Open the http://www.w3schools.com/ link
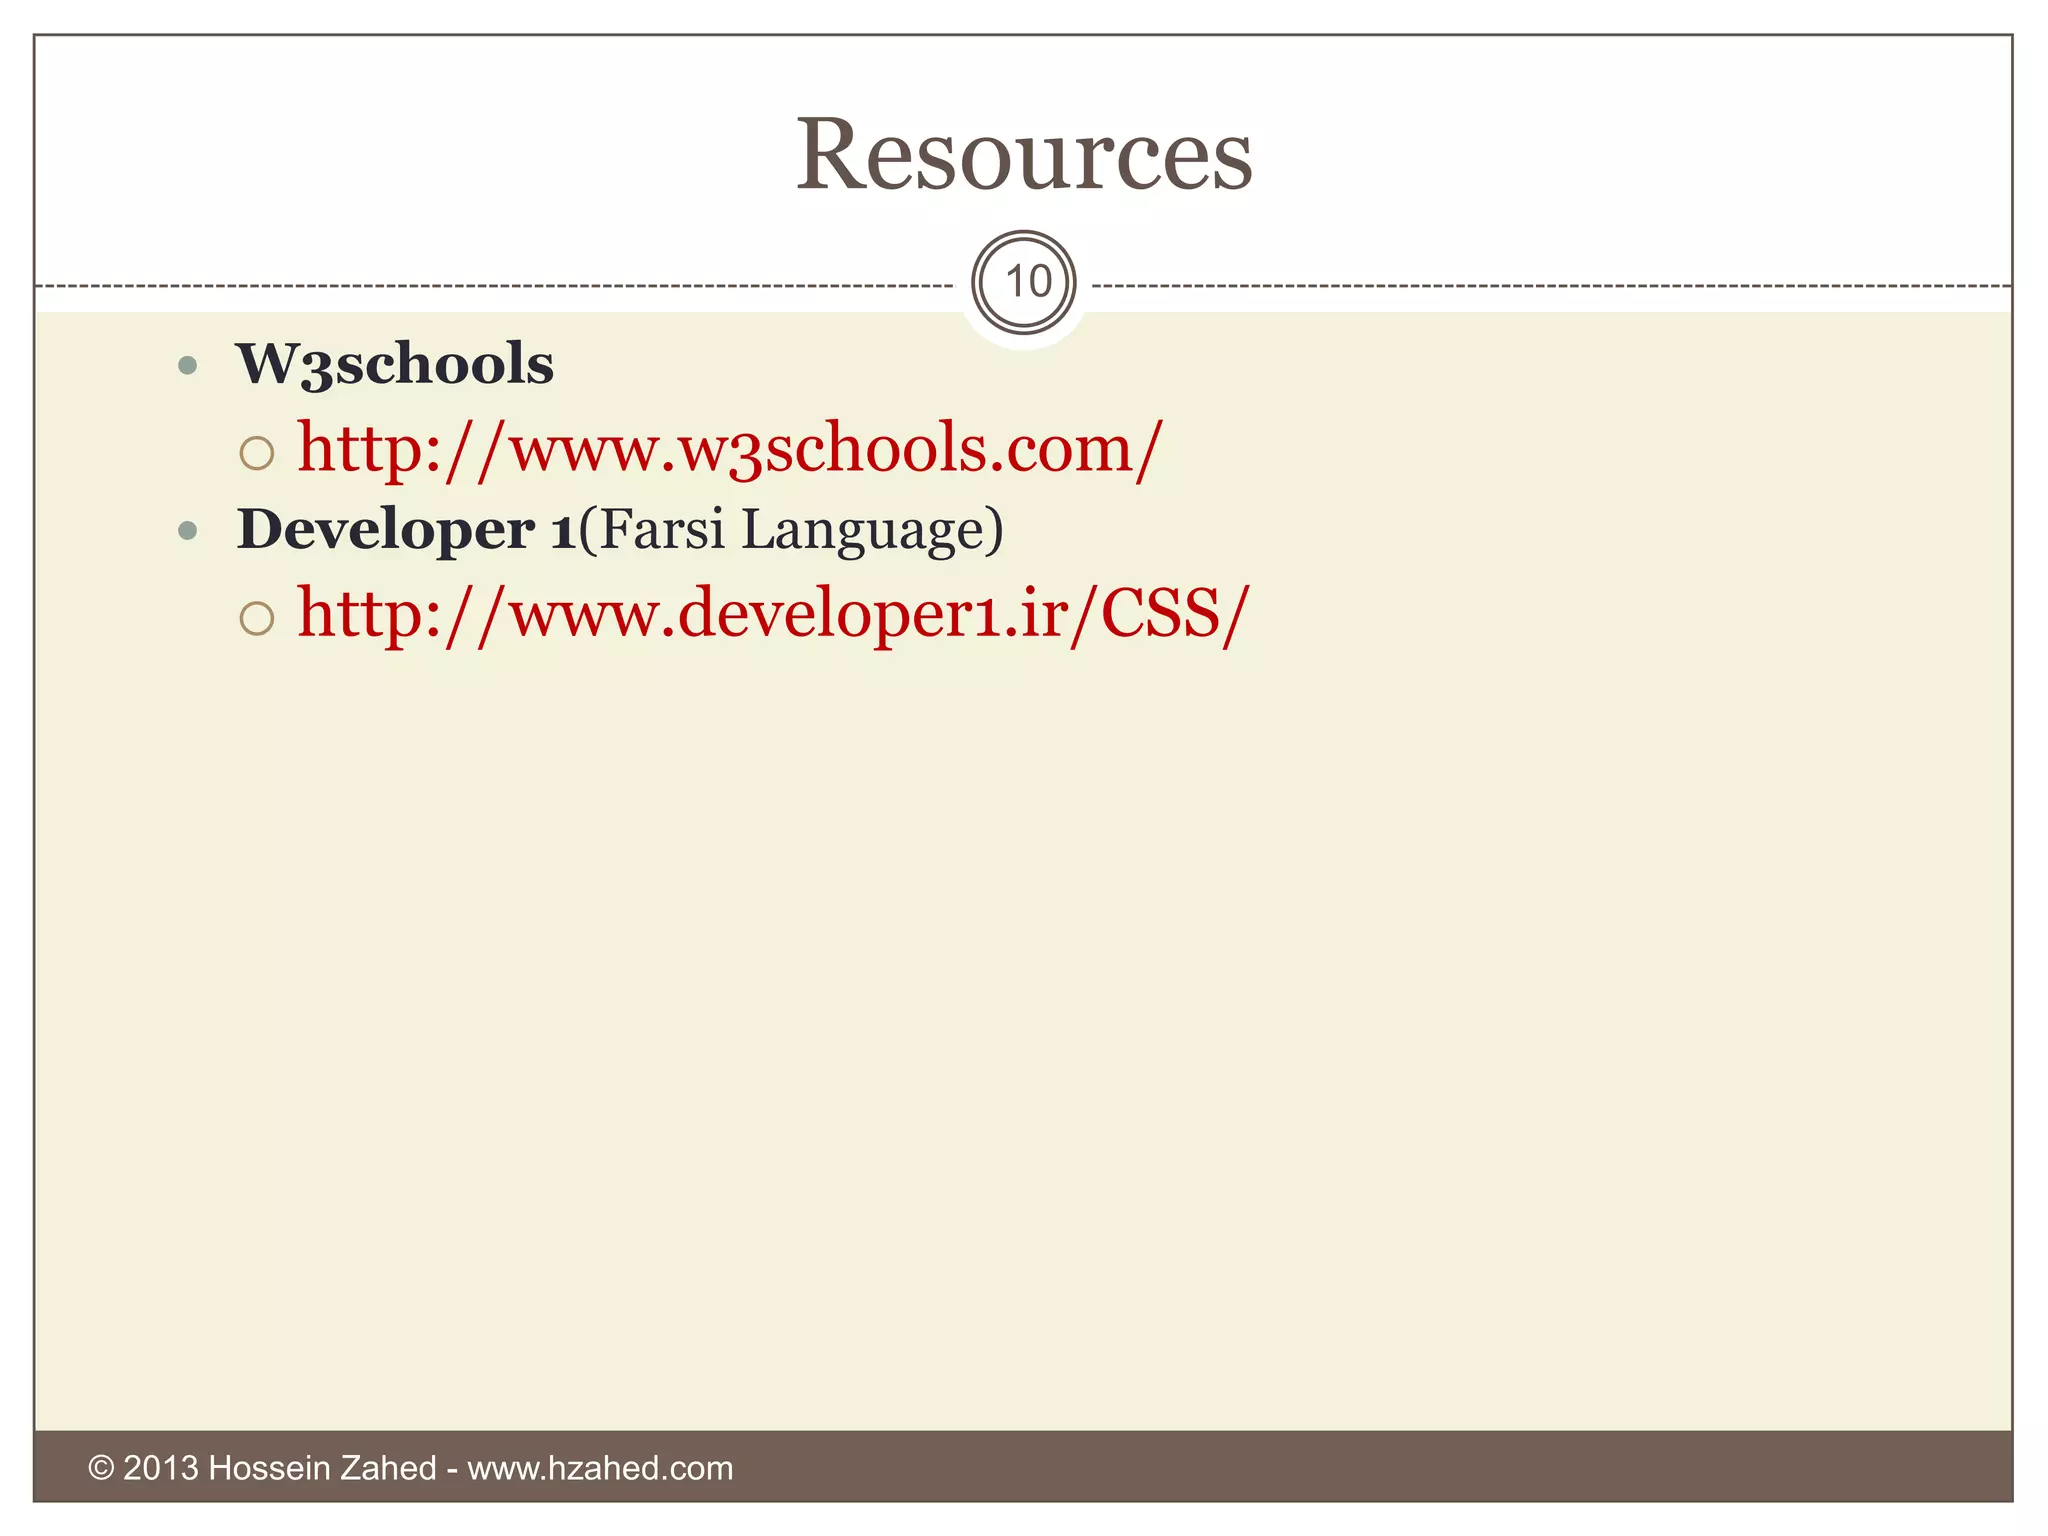The height and width of the screenshot is (1536, 2048). (x=730, y=449)
